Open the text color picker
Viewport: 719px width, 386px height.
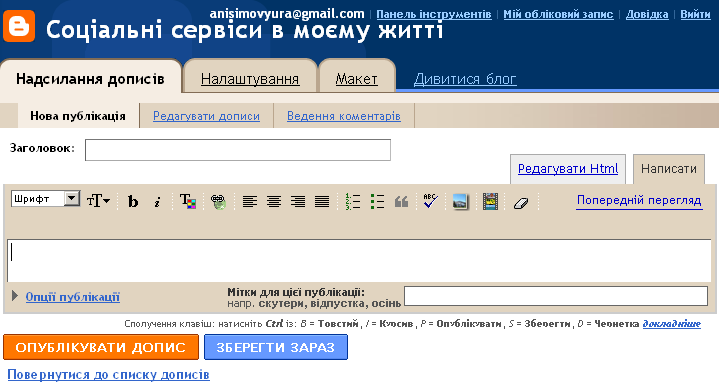pyautogui.click(x=188, y=201)
